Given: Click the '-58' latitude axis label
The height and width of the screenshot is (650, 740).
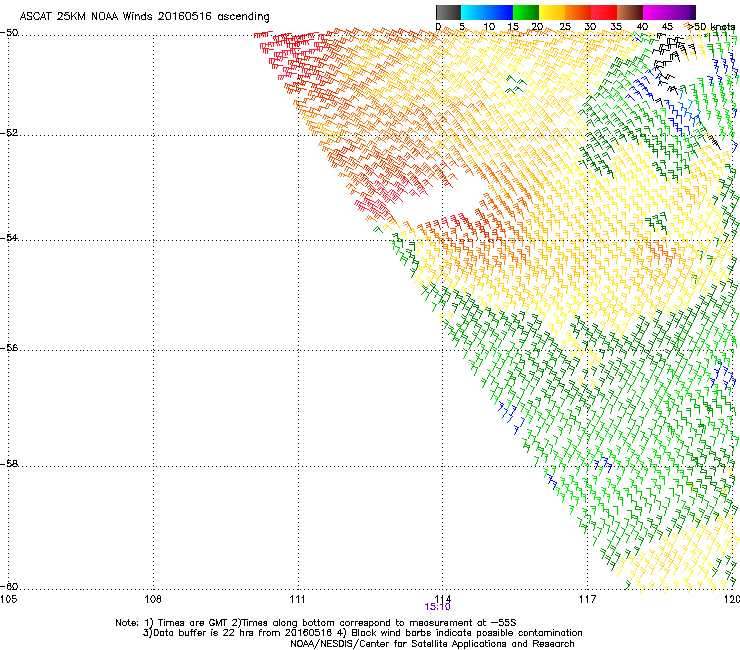Looking at the screenshot, I should 10,464.
